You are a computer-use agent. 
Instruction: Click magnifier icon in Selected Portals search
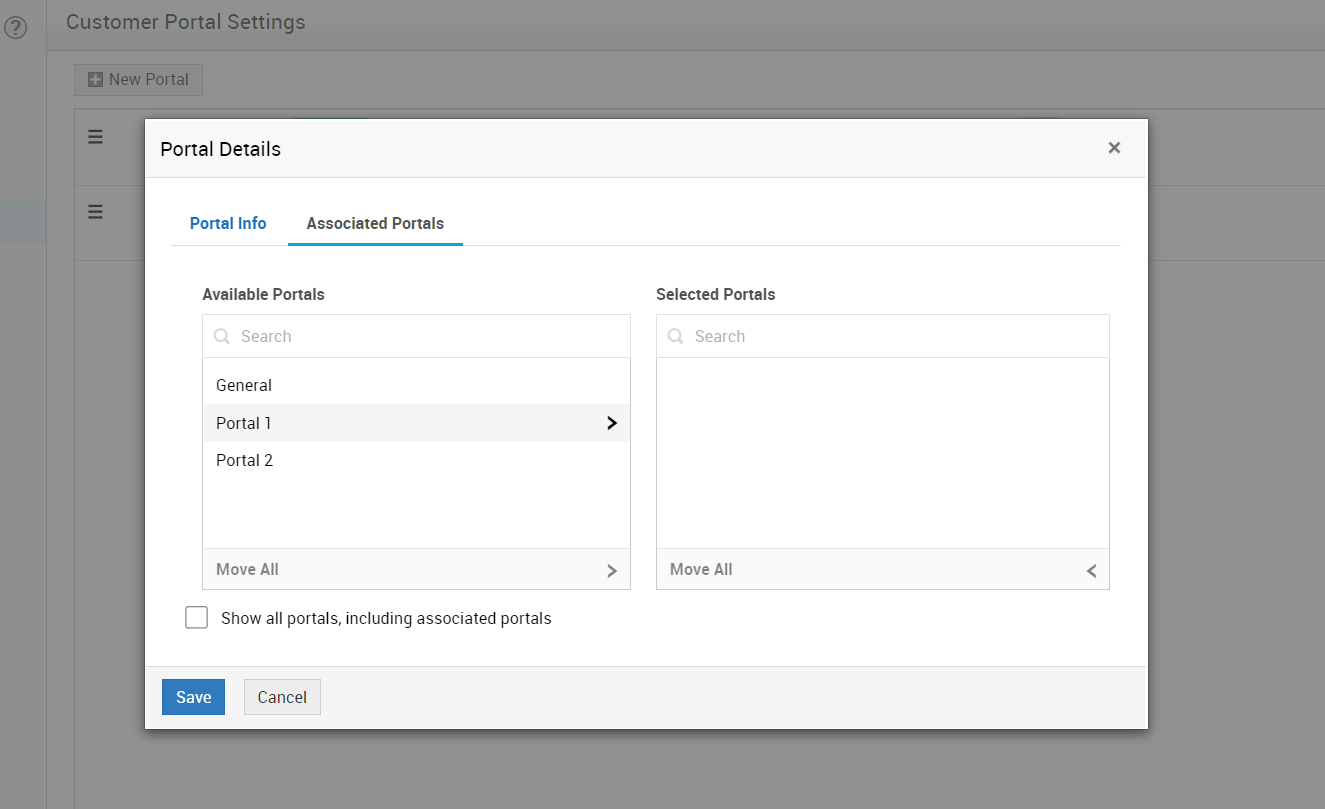click(x=676, y=337)
